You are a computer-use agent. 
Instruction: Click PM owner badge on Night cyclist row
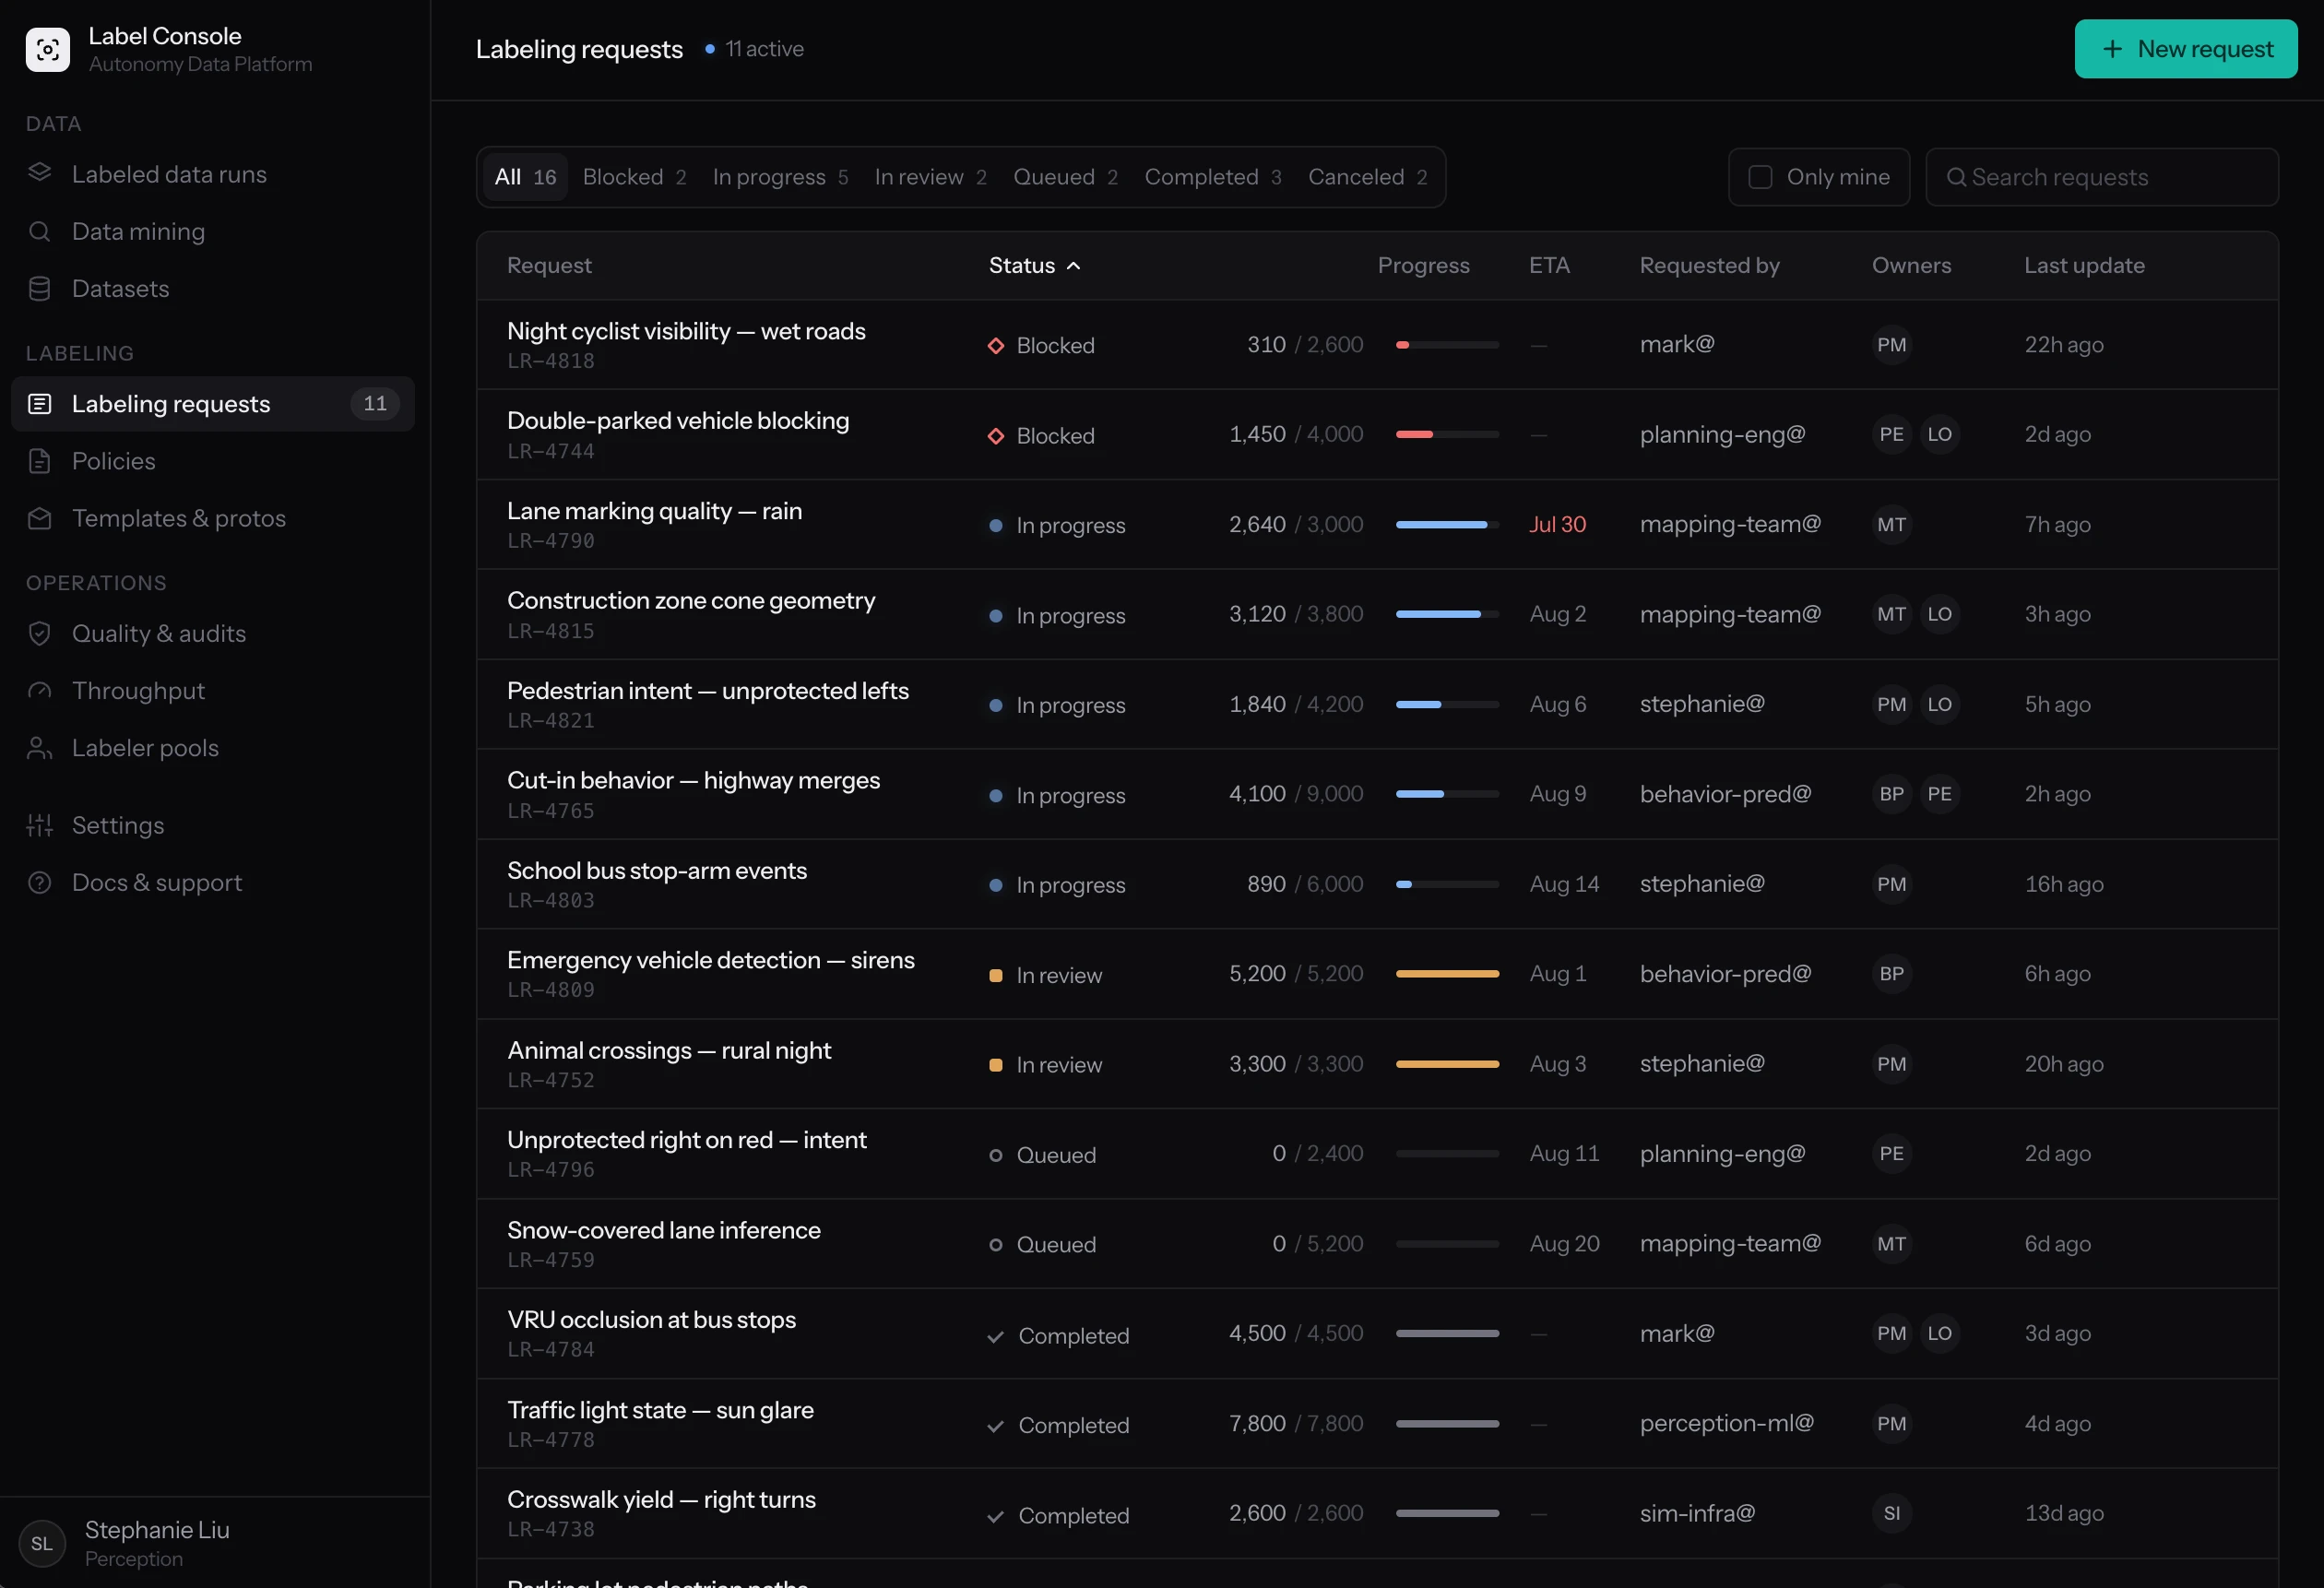point(1891,345)
